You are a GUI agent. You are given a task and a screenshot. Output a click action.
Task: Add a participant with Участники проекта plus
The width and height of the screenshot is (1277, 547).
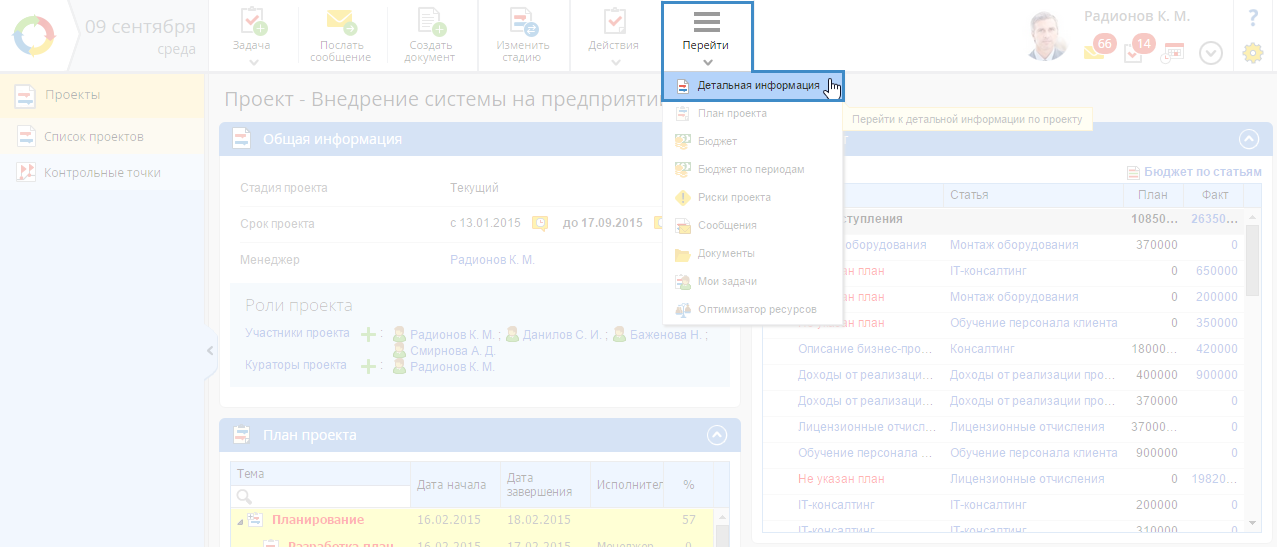click(x=368, y=334)
